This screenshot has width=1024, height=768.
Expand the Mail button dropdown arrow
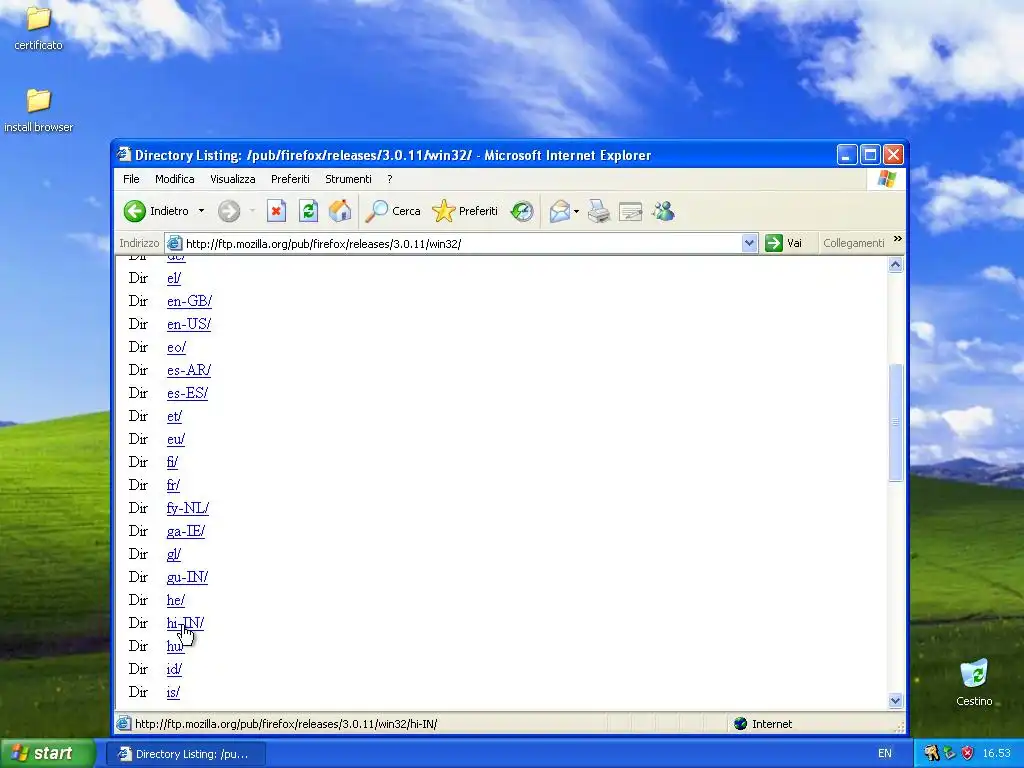point(576,211)
